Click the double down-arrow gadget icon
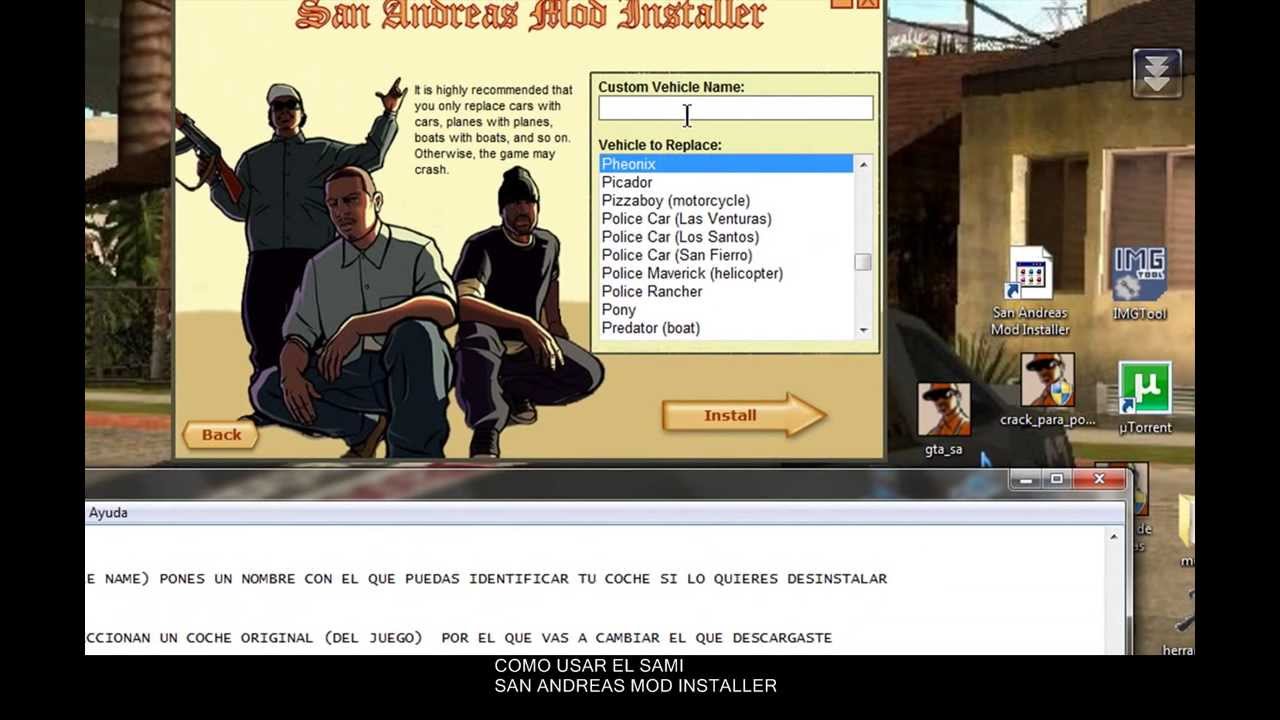Screen dimensions: 1280x720 (1157, 73)
